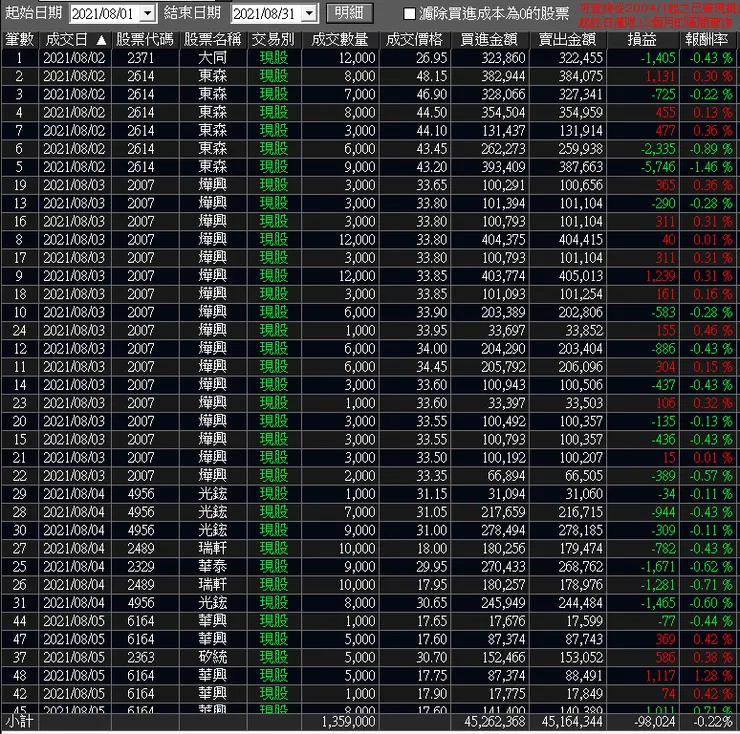Open the end date 2021/08/31 dropdown arrow

(x=309, y=13)
